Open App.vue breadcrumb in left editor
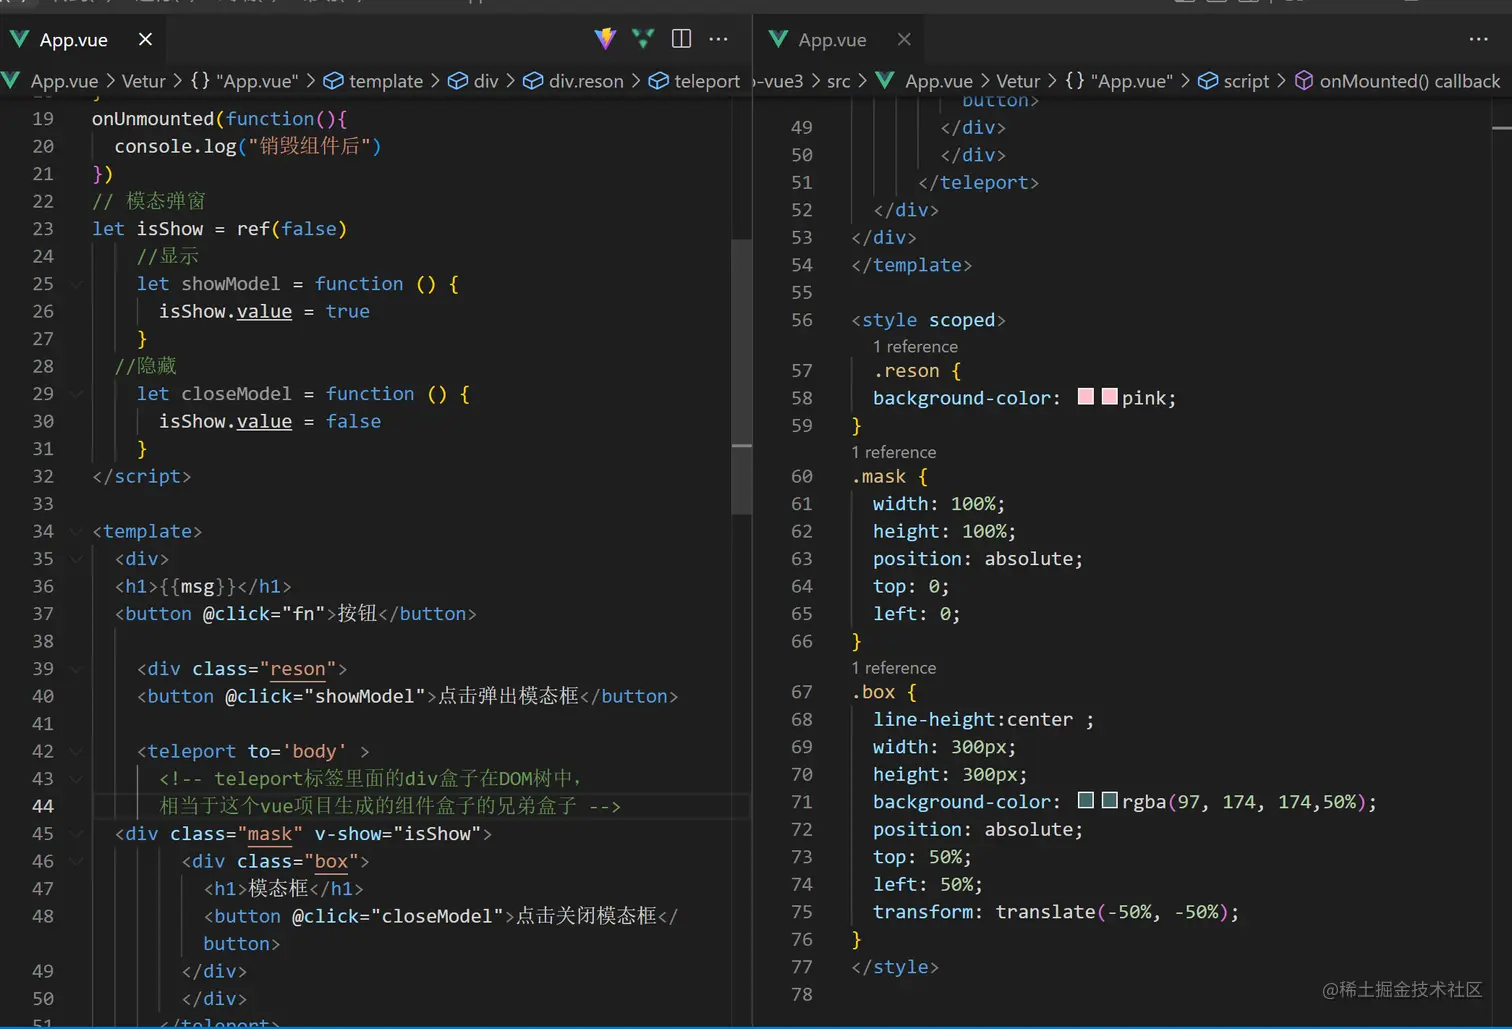The image size is (1512, 1029). [64, 81]
